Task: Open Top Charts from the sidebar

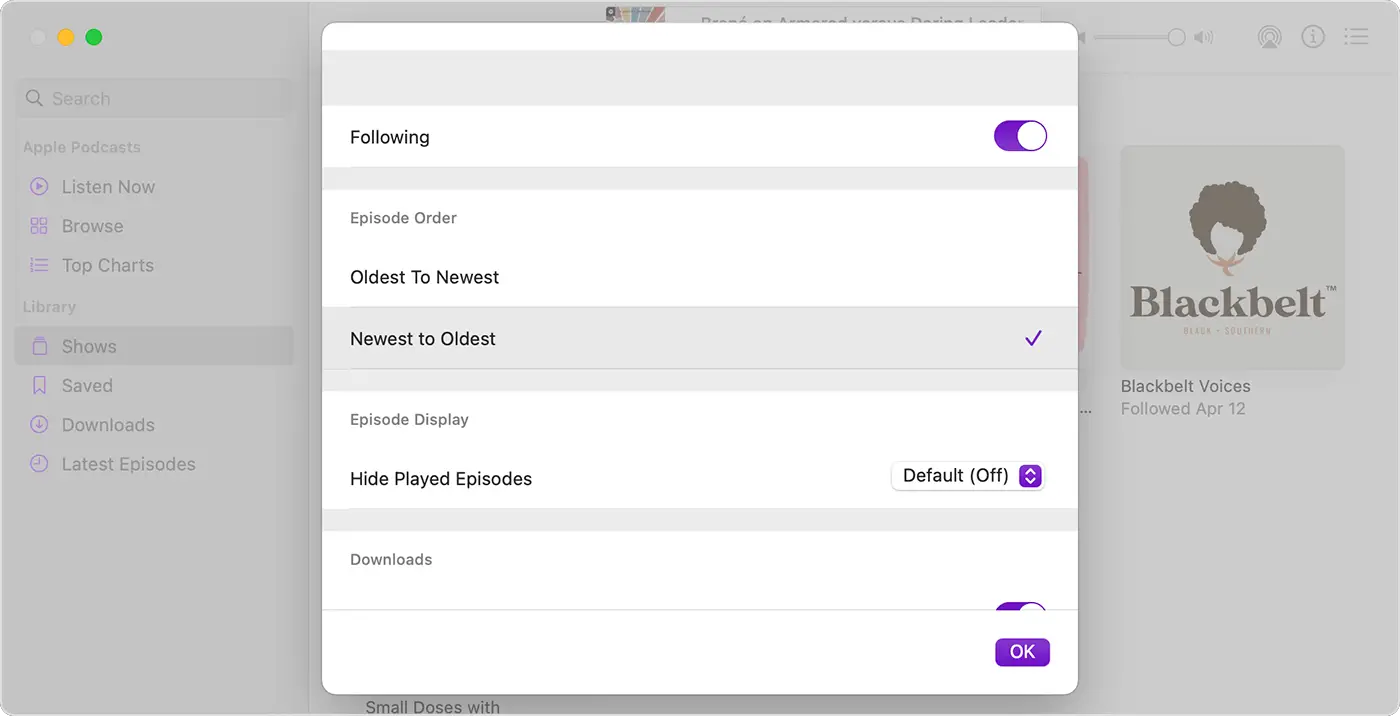Action: tap(107, 265)
